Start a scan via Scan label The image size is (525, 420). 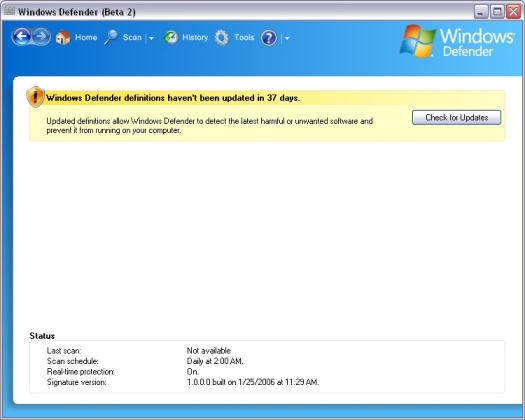[x=132, y=37]
